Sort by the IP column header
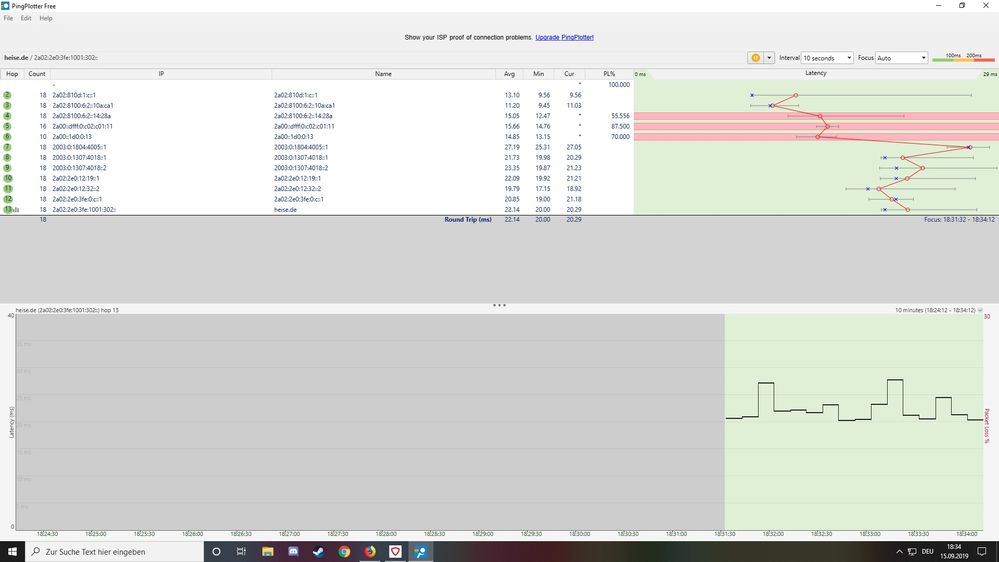The image size is (999, 562). 161,74
